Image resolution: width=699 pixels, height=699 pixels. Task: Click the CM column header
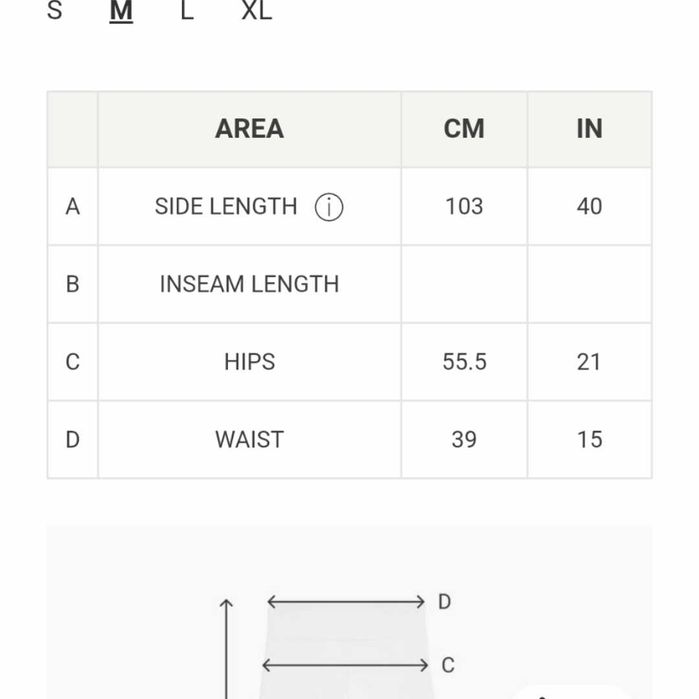pos(464,129)
